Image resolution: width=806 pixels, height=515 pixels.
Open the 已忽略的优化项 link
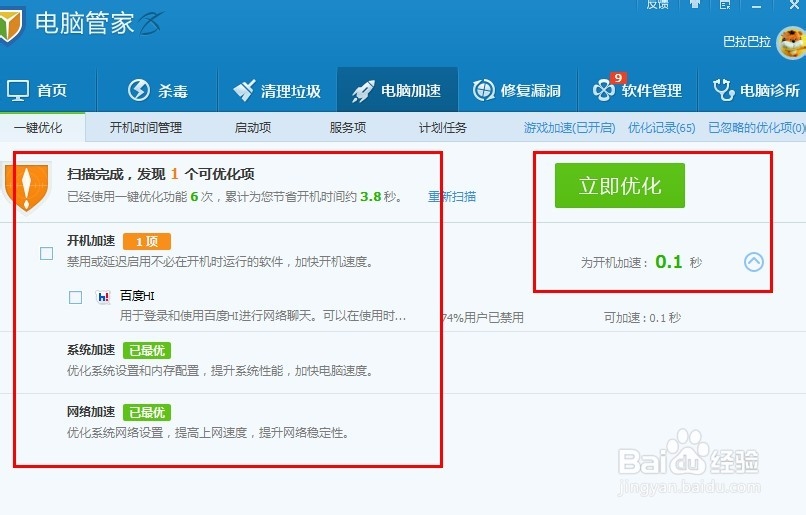[757, 127]
